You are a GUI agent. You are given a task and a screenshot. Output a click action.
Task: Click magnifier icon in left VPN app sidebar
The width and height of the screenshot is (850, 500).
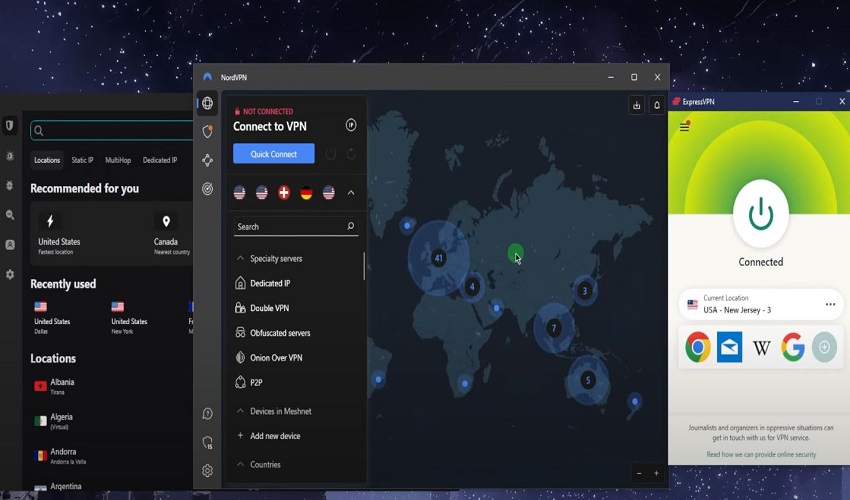click(x=10, y=215)
